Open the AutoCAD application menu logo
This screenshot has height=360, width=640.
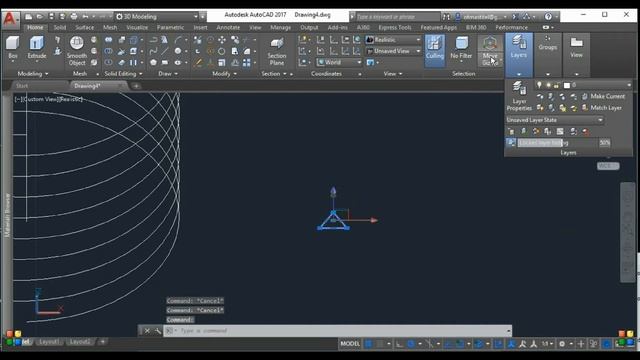(10, 19)
